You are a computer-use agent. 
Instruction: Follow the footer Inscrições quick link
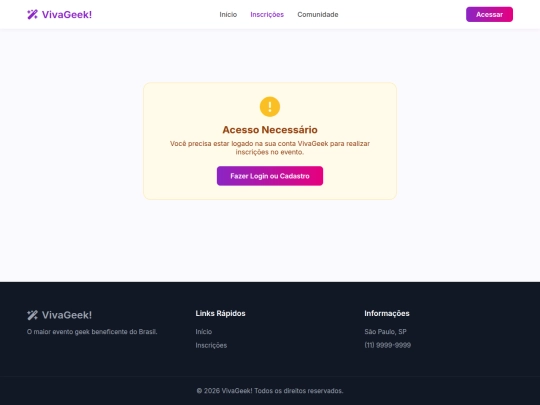(211, 345)
